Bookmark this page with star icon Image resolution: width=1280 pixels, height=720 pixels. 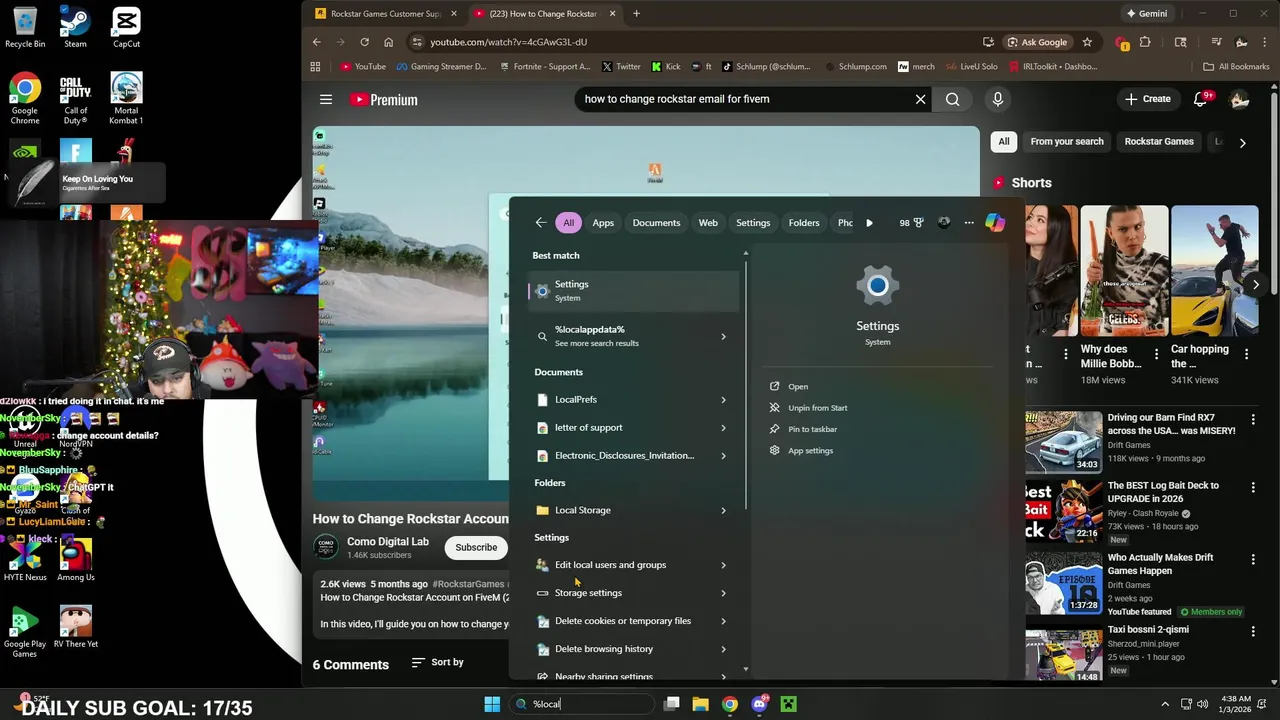click(x=1087, y=42)
